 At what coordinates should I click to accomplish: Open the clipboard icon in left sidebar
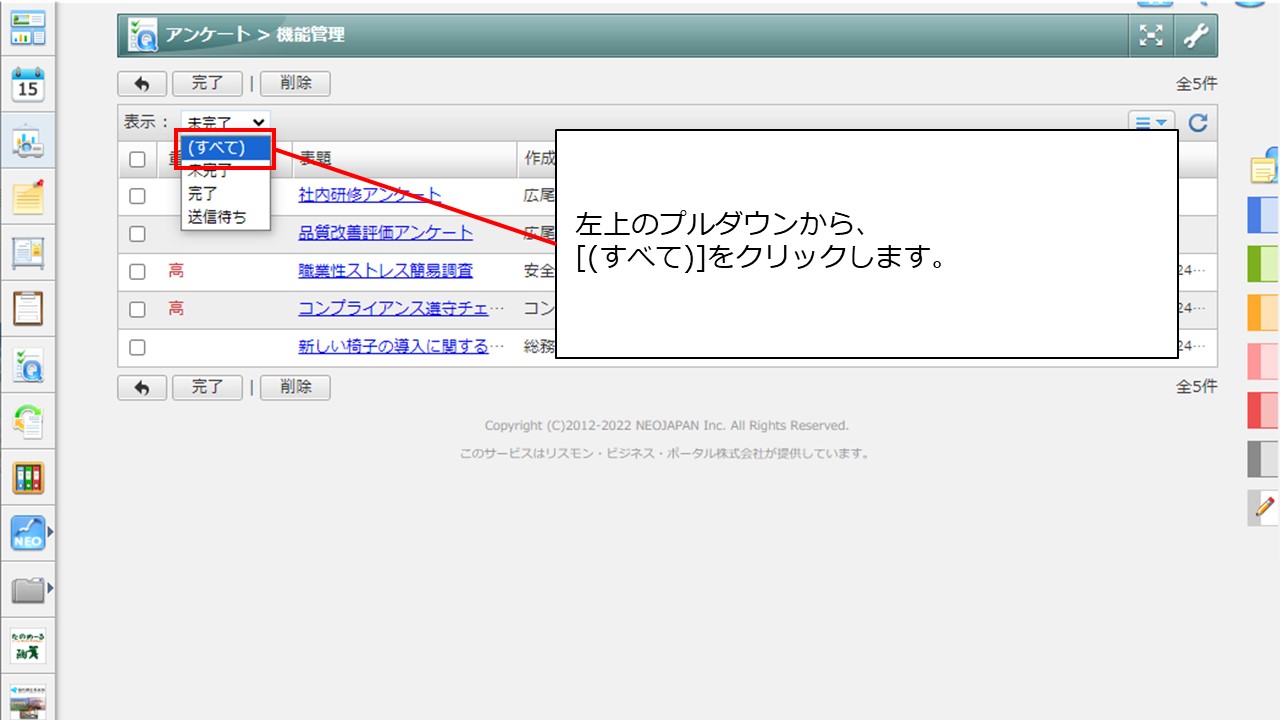tap(28, 309)
